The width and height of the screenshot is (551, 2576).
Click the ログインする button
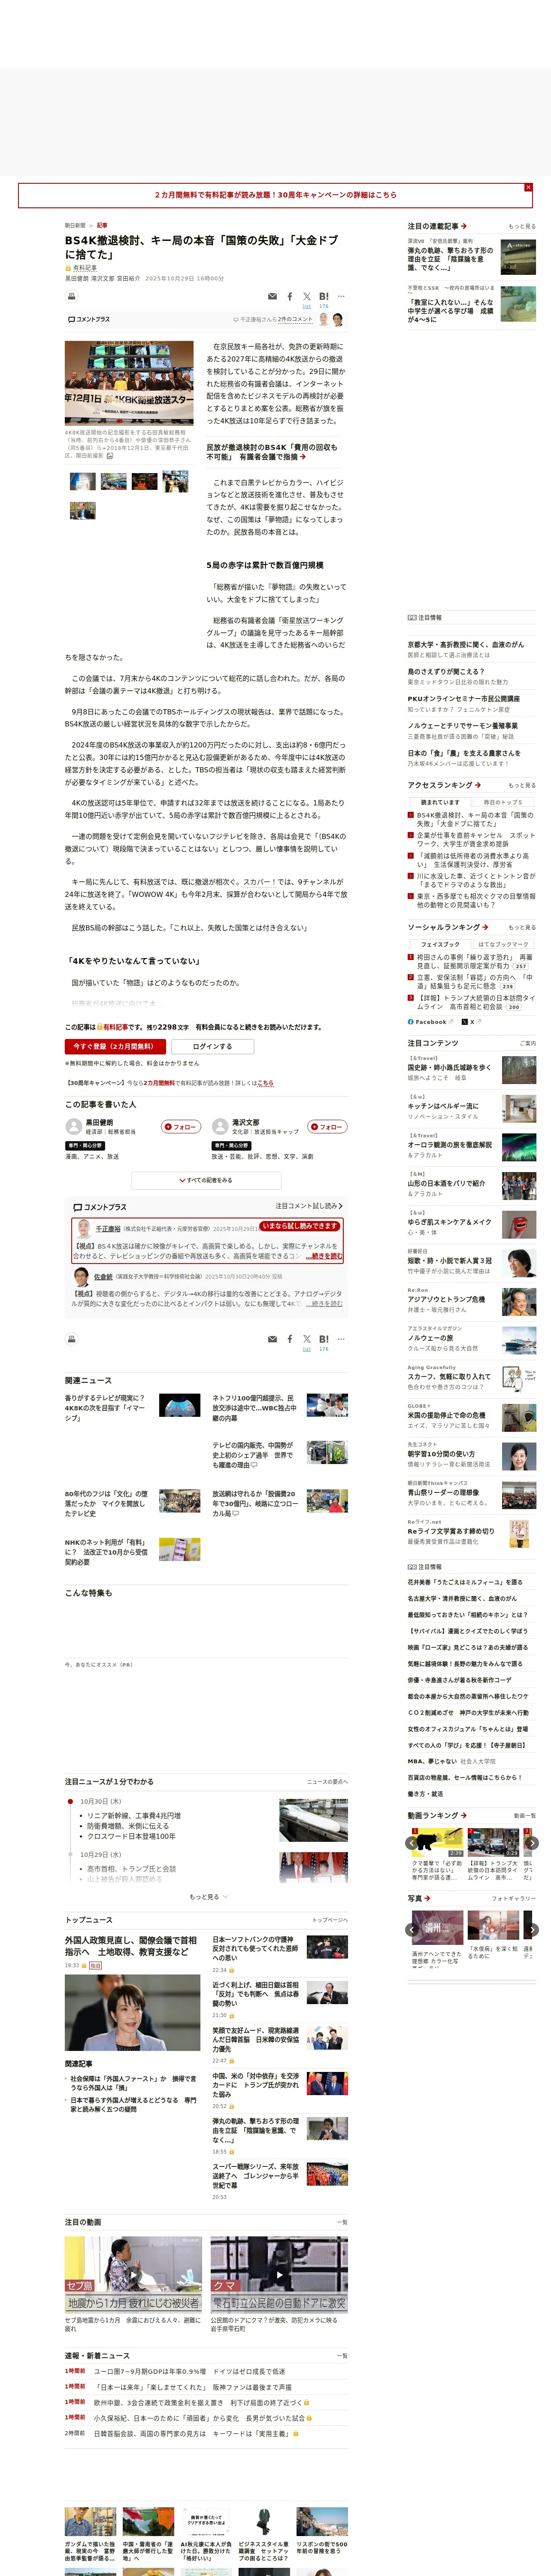point(212,1047)
